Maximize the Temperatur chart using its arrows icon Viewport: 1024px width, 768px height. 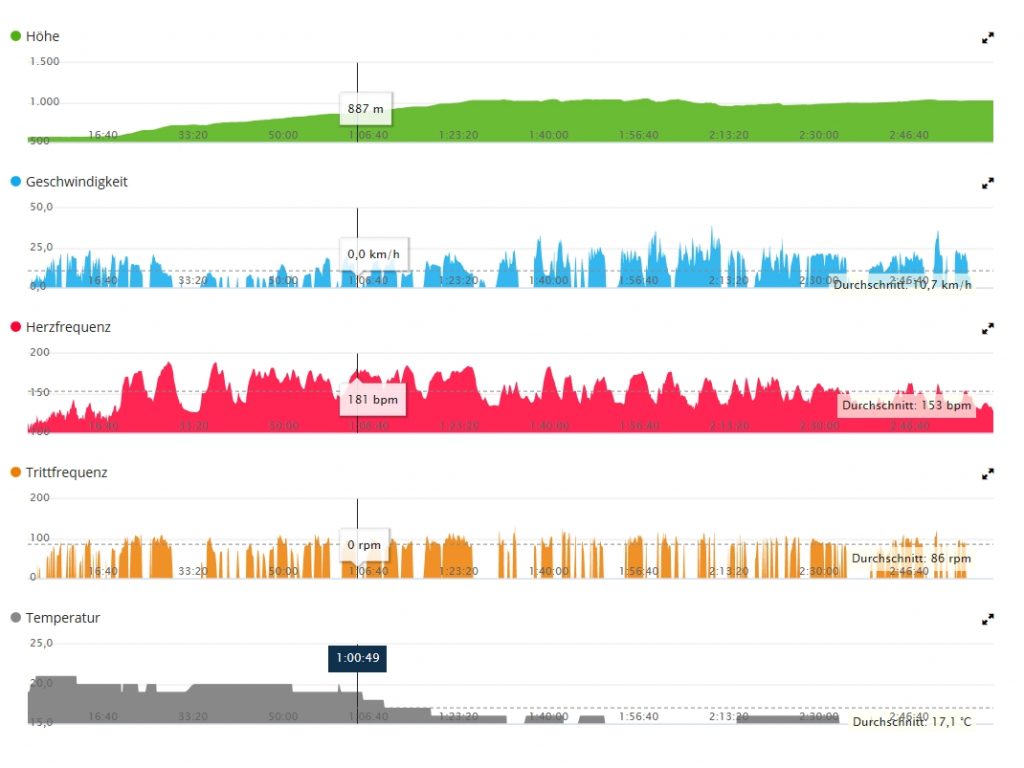click(987, 619)
